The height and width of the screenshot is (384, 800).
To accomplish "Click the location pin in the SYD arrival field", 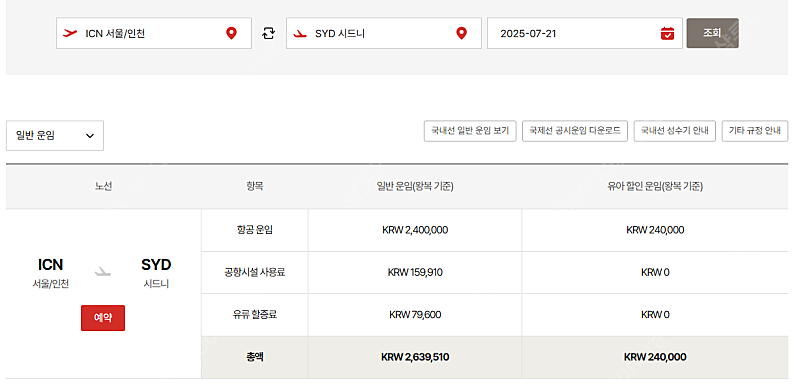I will pyautogui.click(x=461, y=34).
